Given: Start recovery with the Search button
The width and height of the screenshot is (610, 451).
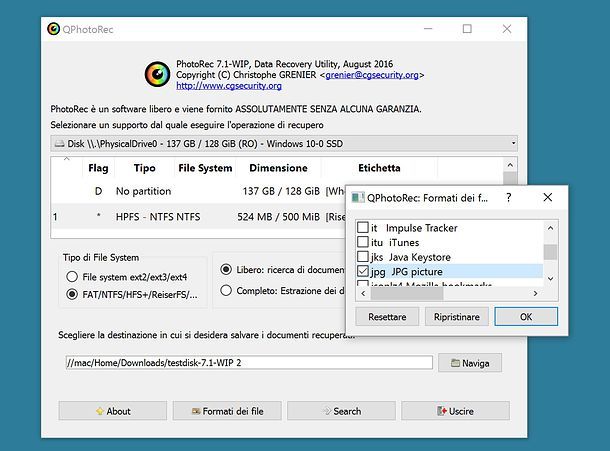Looking at the screenshot, I should point(341,411).
